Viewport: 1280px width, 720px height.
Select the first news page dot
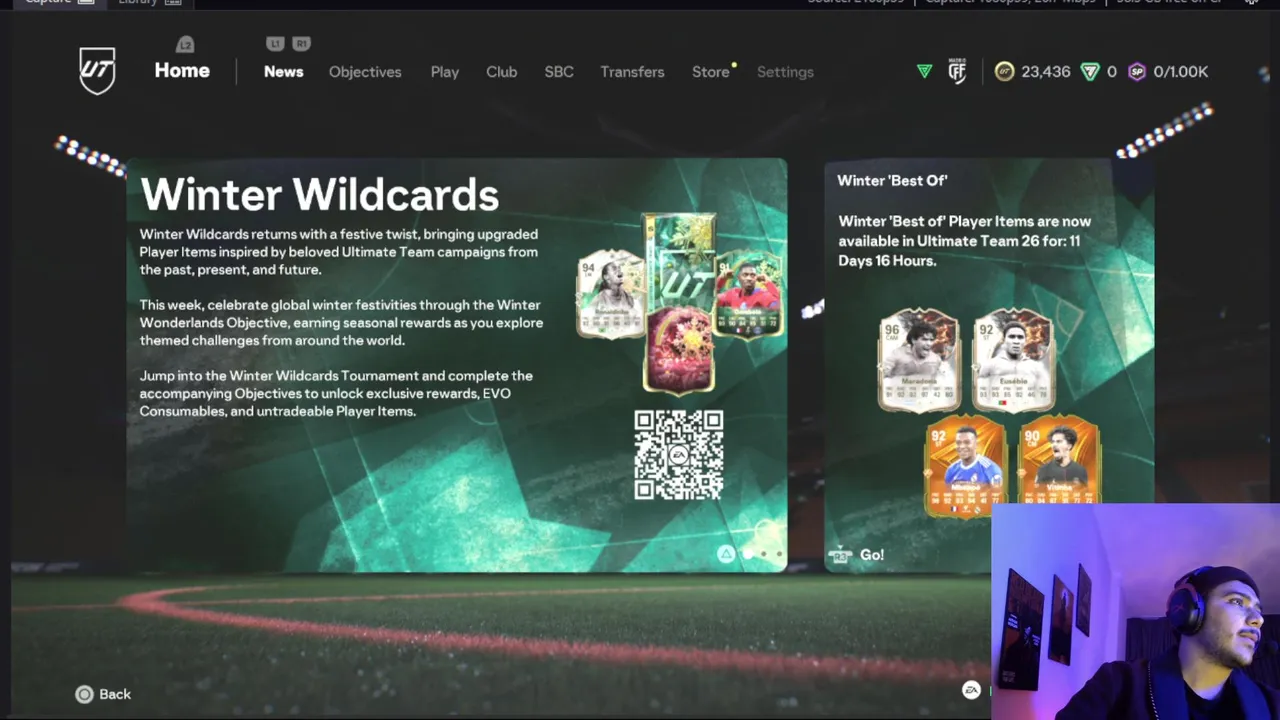click(x=748, y=554)
